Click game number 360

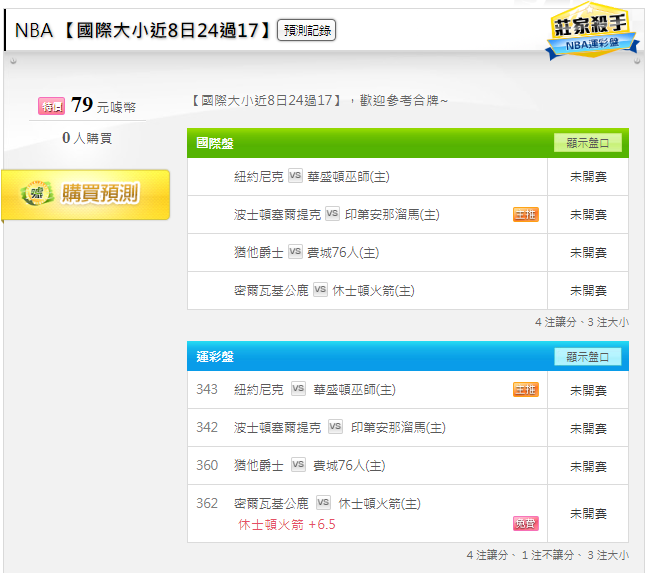(x=207, y=465)
